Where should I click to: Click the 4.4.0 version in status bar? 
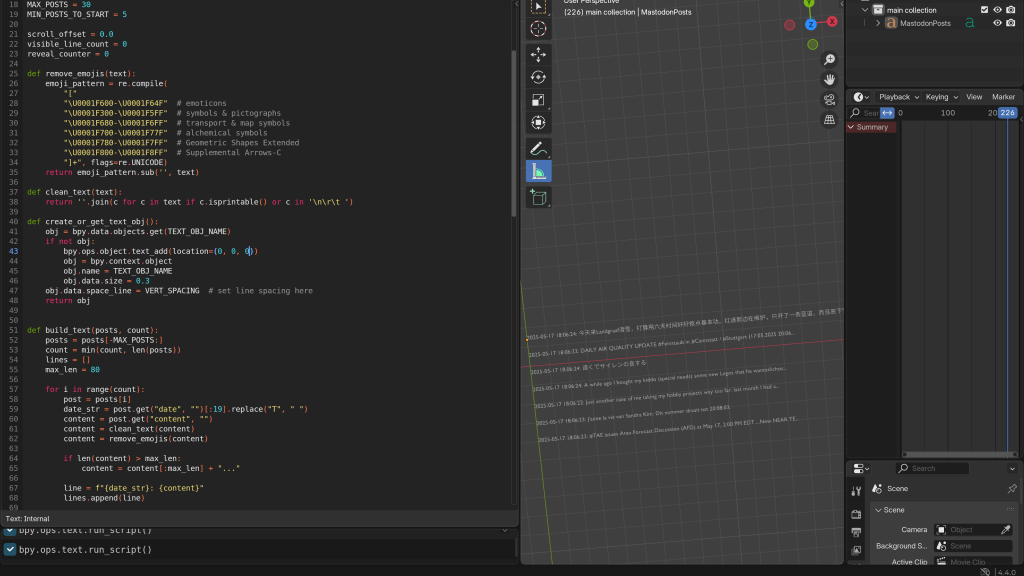point(1006,572)
